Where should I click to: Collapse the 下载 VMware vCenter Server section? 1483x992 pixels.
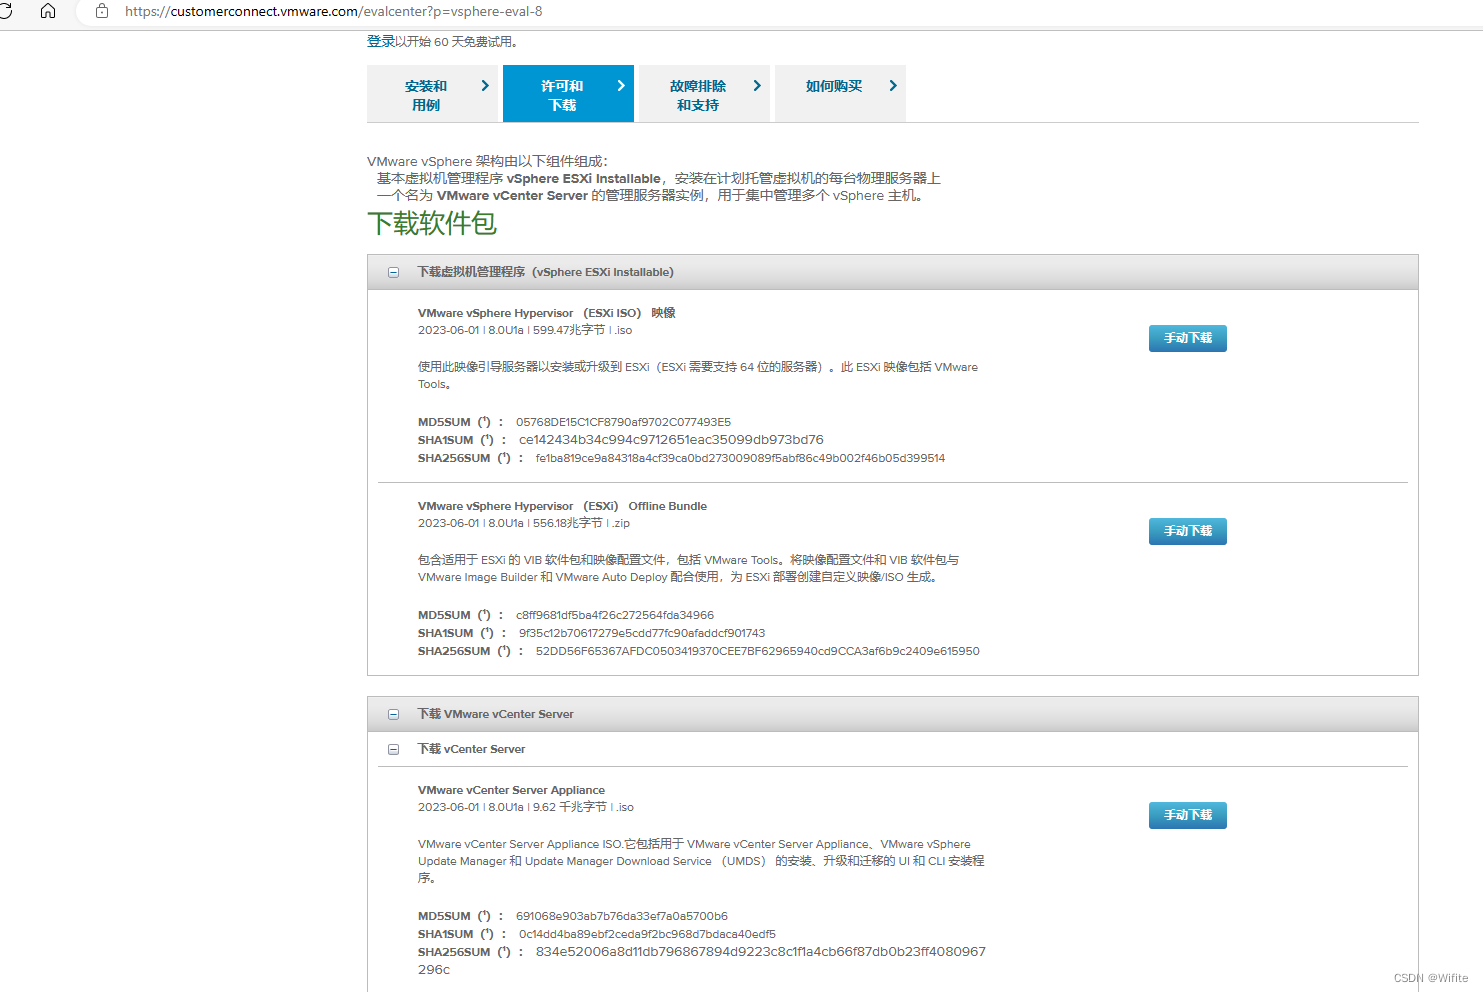393,714
